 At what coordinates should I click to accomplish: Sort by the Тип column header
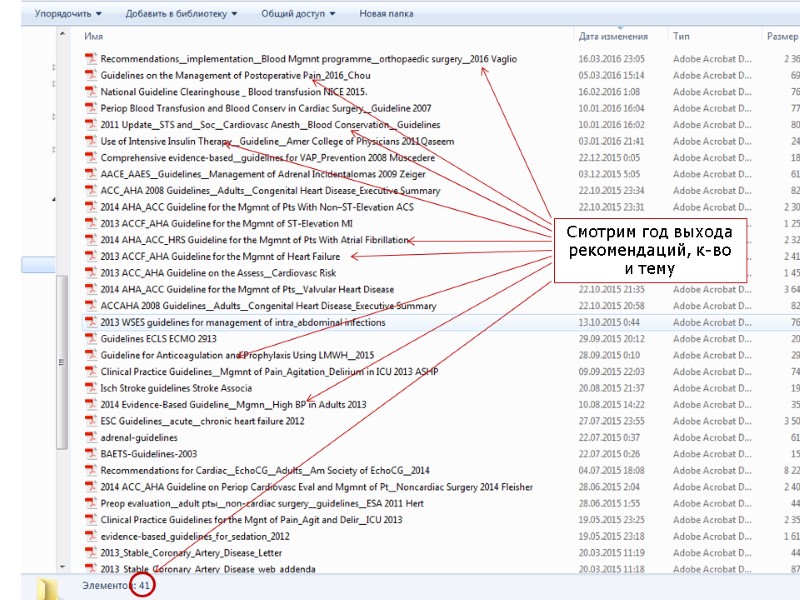[x=681, y=36]
